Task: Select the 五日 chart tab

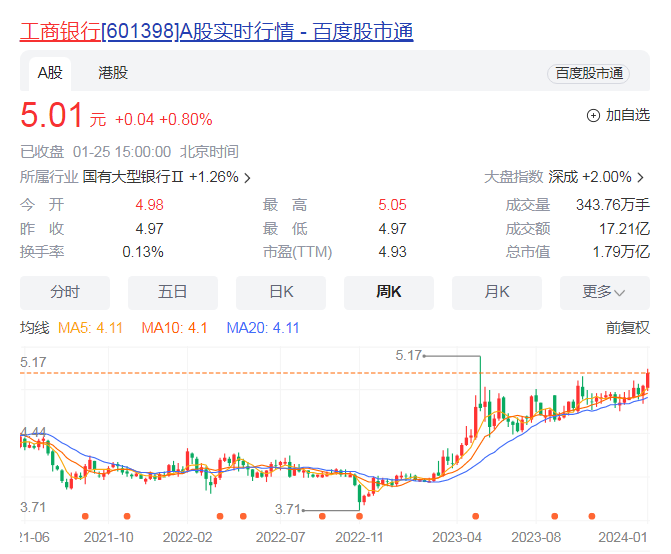Action: [172, 293]
